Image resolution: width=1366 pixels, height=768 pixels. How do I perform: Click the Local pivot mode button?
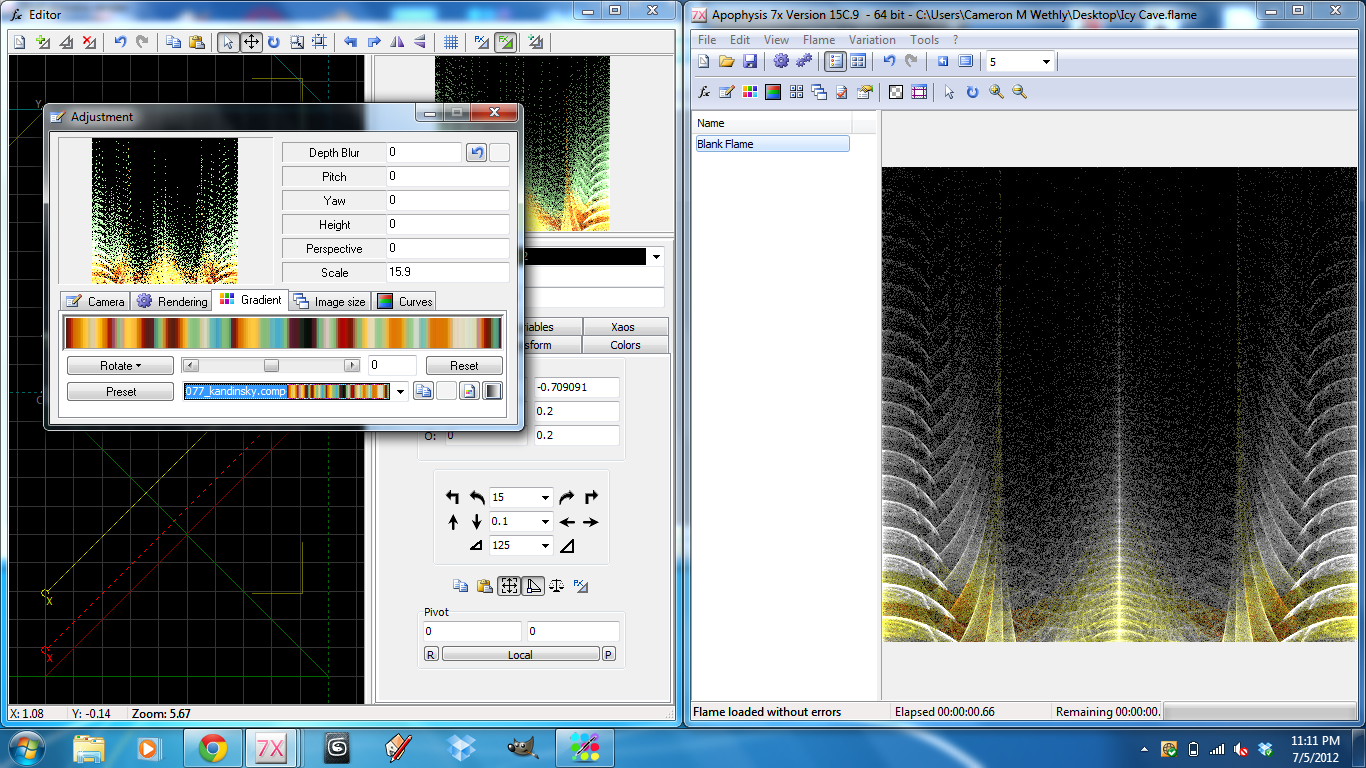[520, 655]
